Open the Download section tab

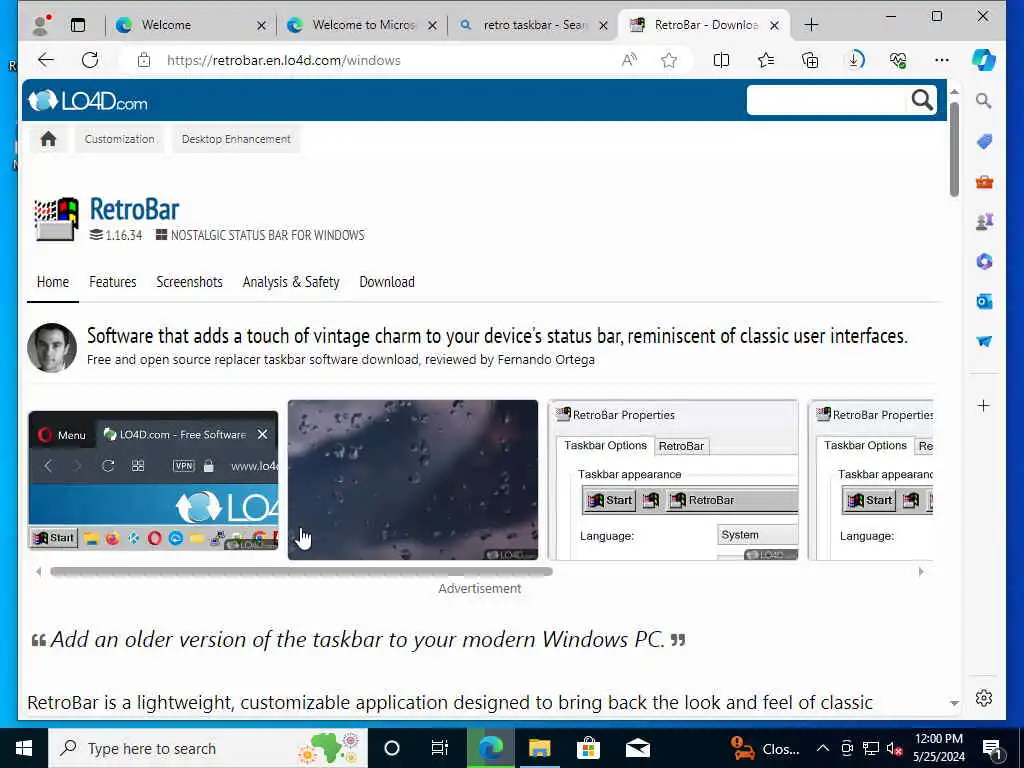coord(387,282)
